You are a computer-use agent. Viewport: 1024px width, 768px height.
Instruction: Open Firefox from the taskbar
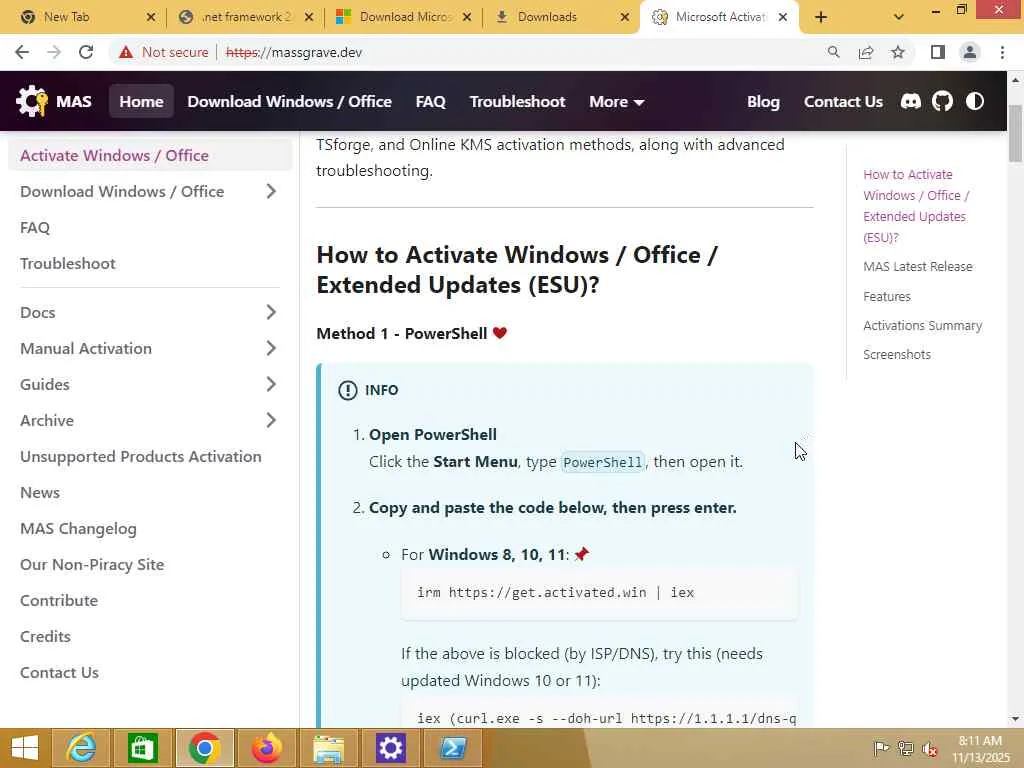pos(266,748)
